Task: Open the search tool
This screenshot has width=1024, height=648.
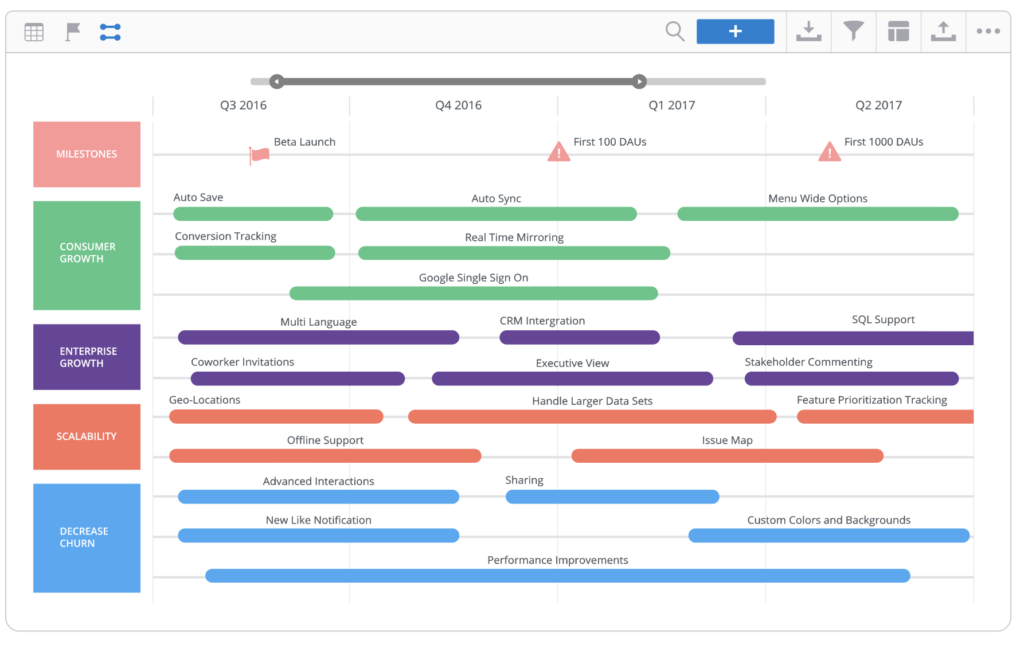Action: coord(674,31)
